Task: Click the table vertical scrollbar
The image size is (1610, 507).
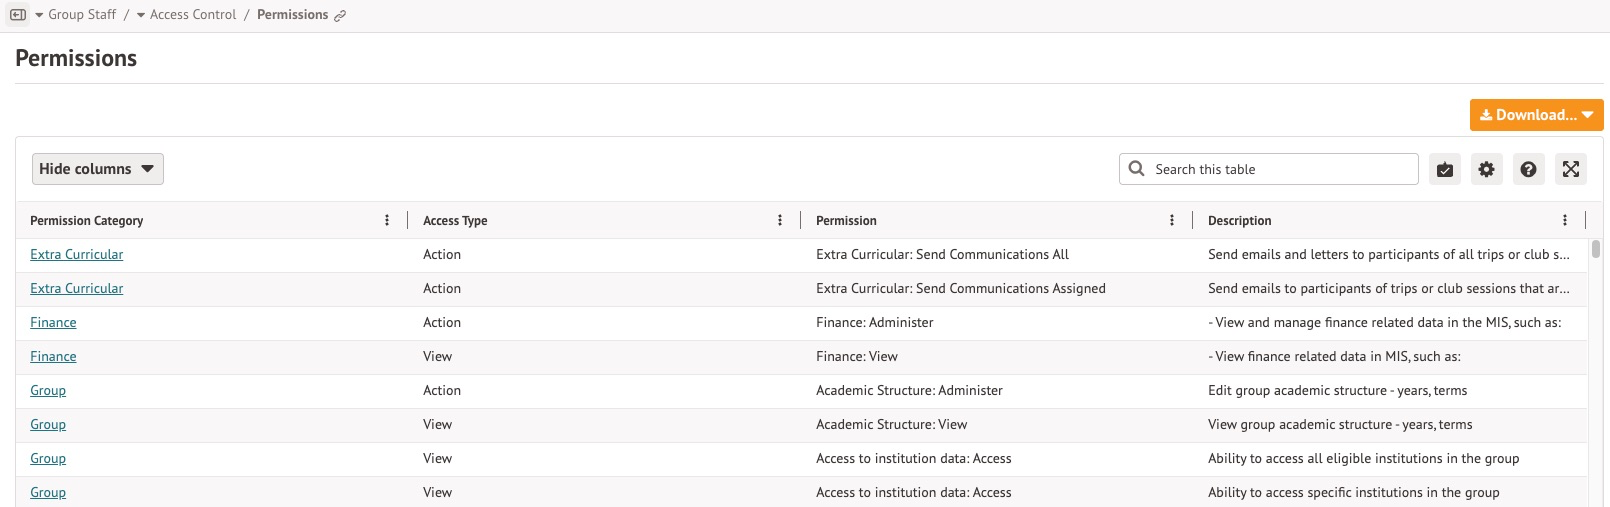Action: [1595, 249]
